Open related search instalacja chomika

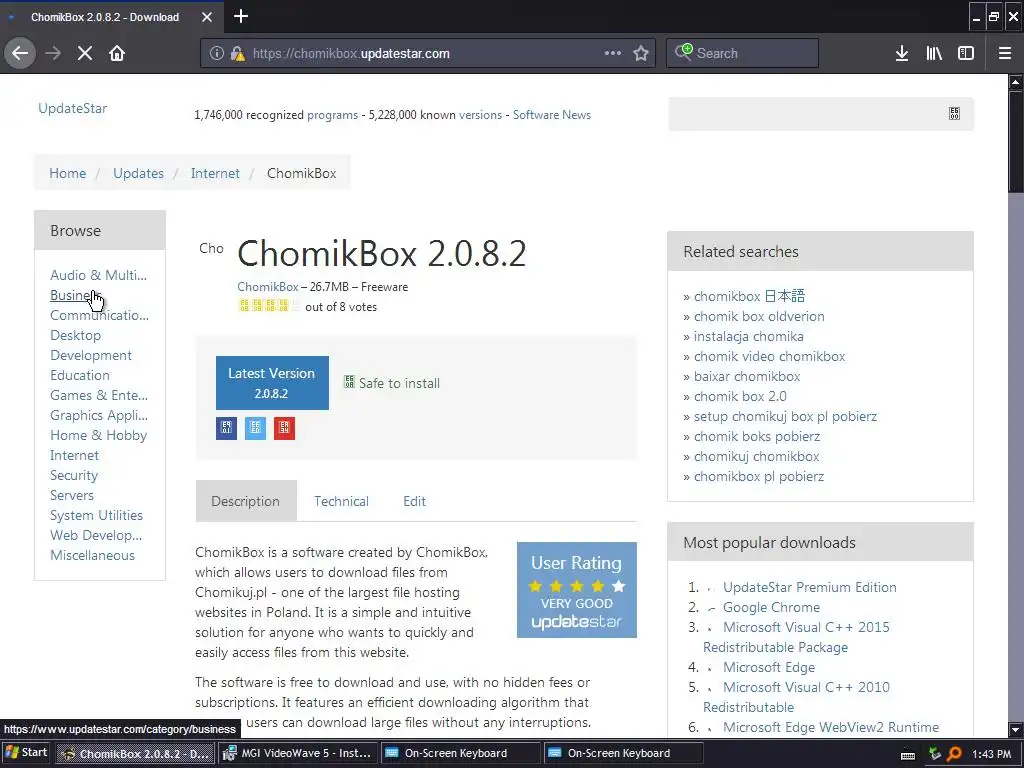pos(748,336)
